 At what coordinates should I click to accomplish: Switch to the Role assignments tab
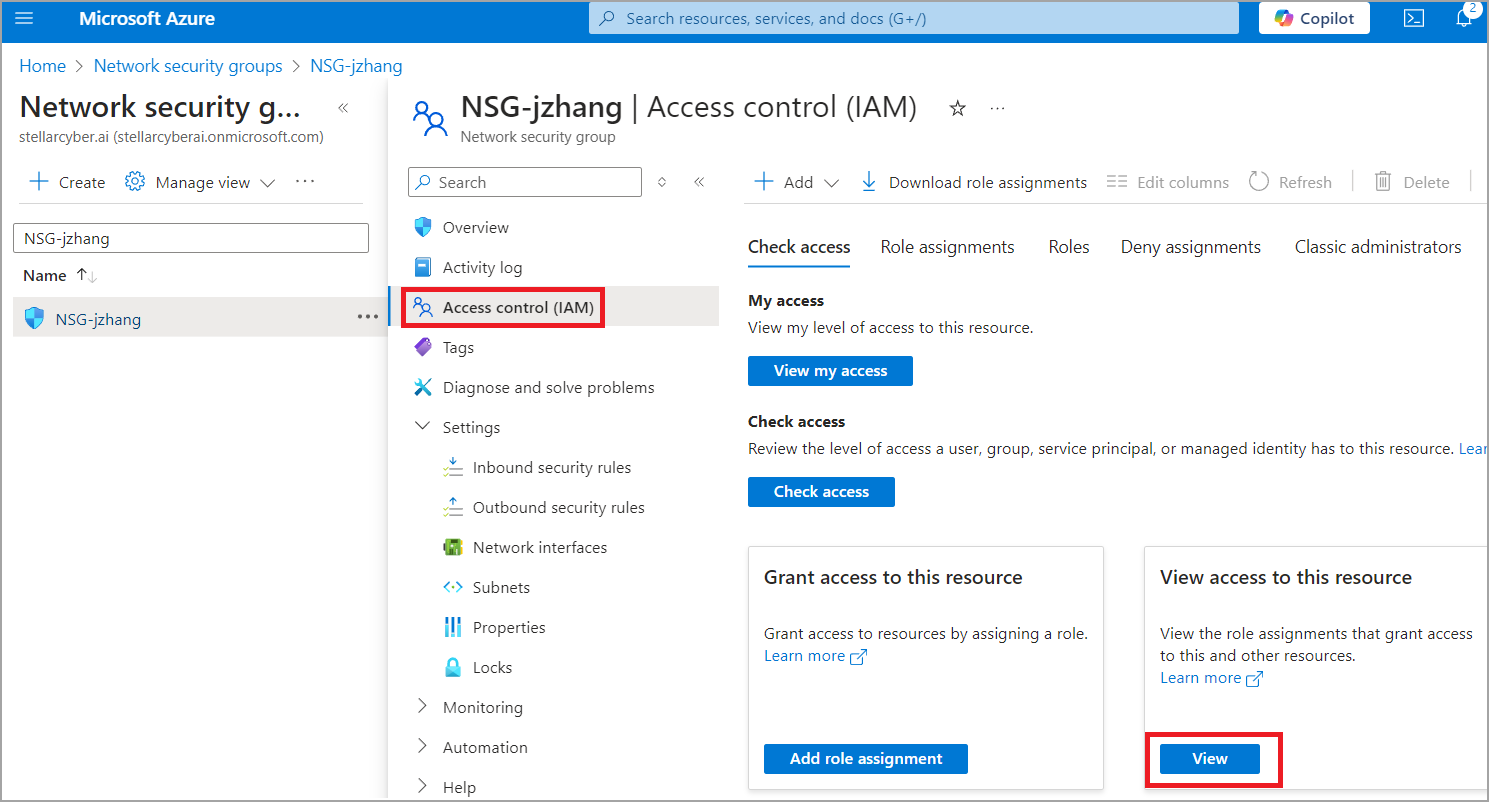click(x=947, y=247)
